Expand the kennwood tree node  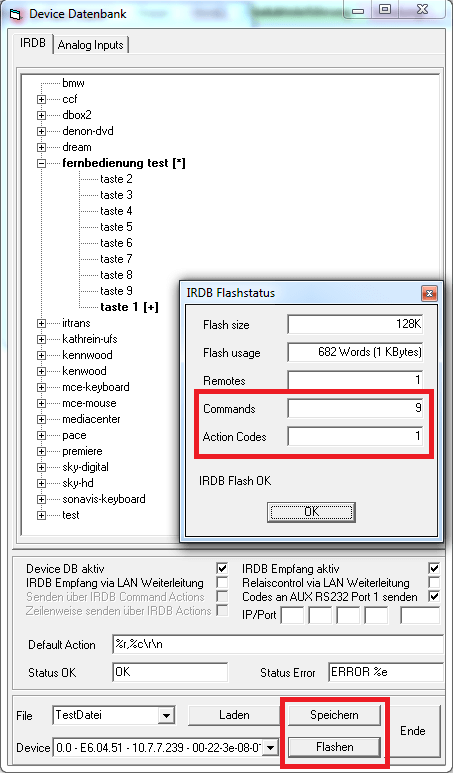41,355
